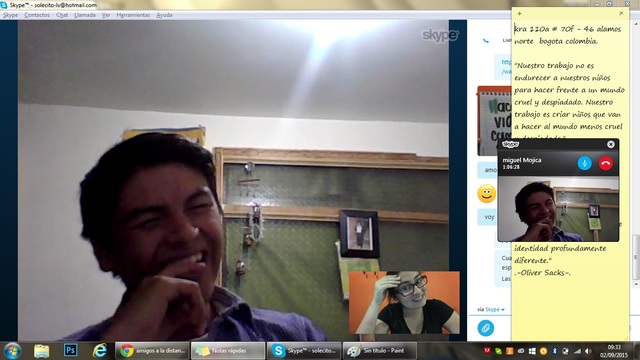This screenshot has height=360, width=640.
Task: Click the Windows Start button
Action: (12, 351)
